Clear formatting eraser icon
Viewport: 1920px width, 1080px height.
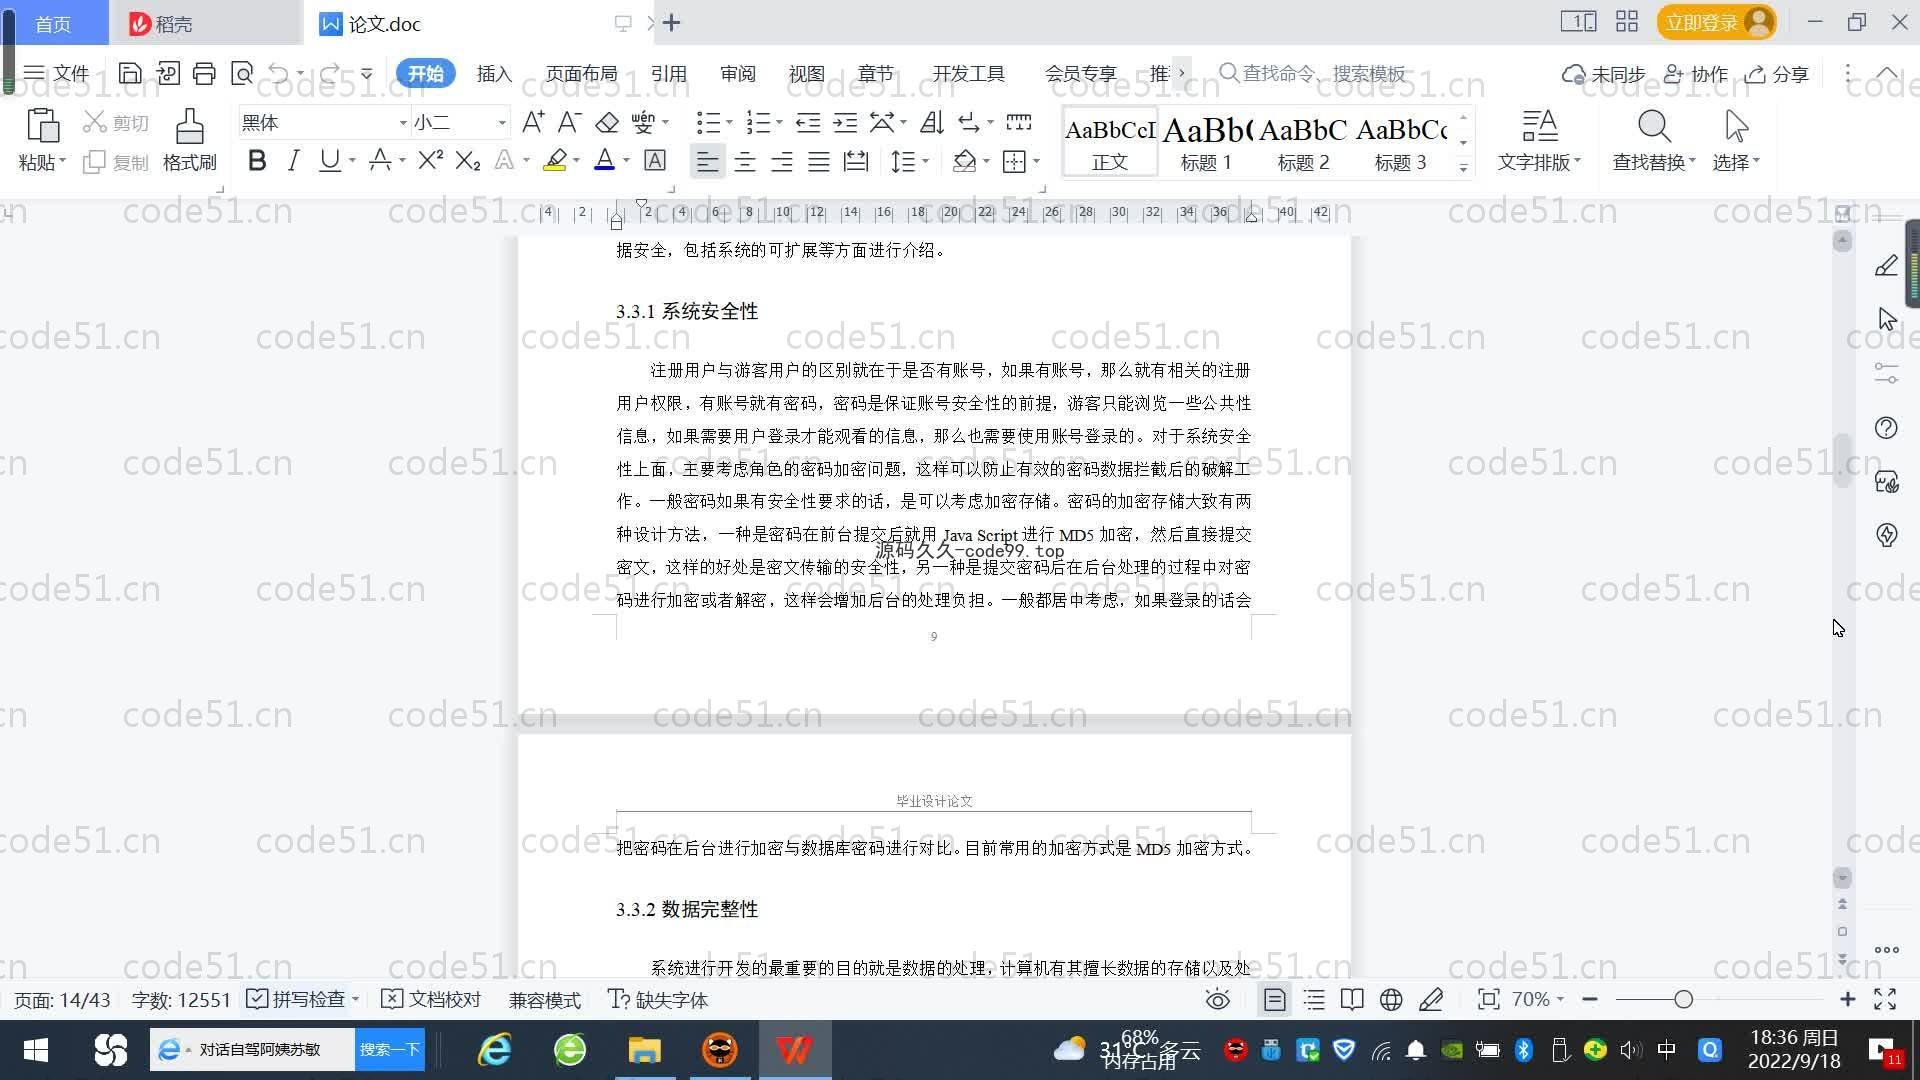(607, 123)
